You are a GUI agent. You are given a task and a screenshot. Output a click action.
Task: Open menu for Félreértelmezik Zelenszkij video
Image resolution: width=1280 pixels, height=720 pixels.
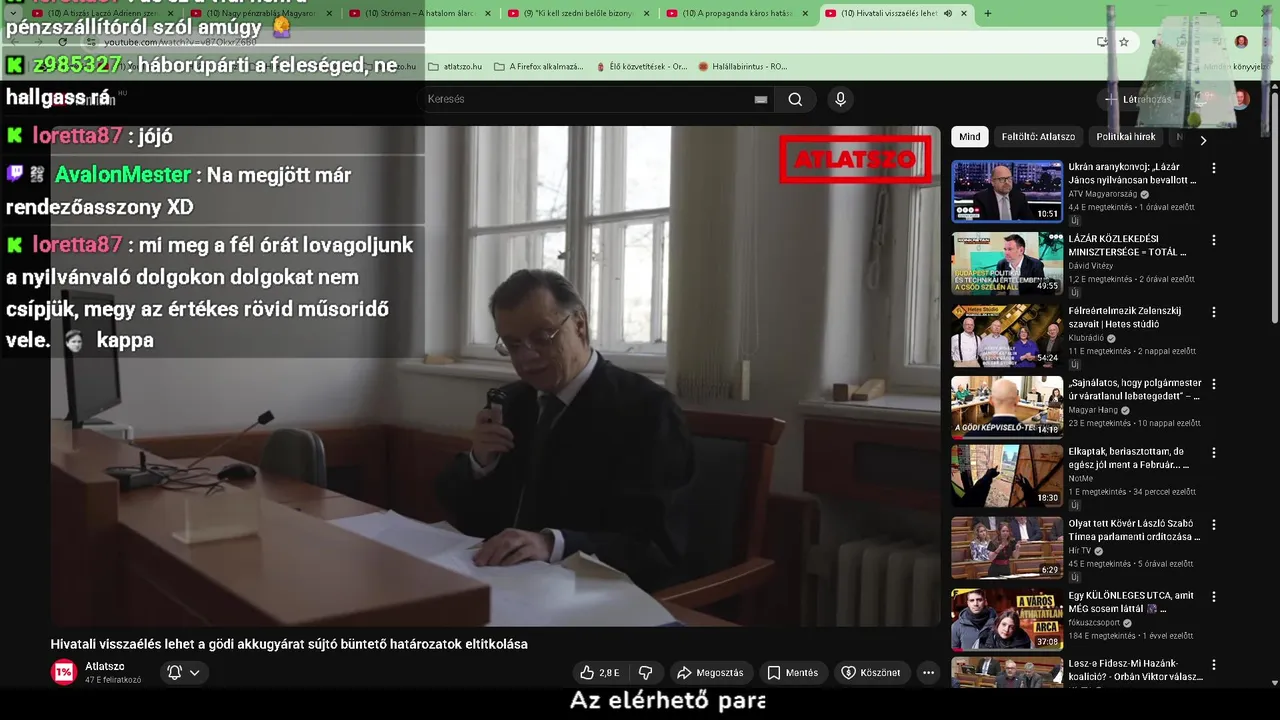point(1214,312)
